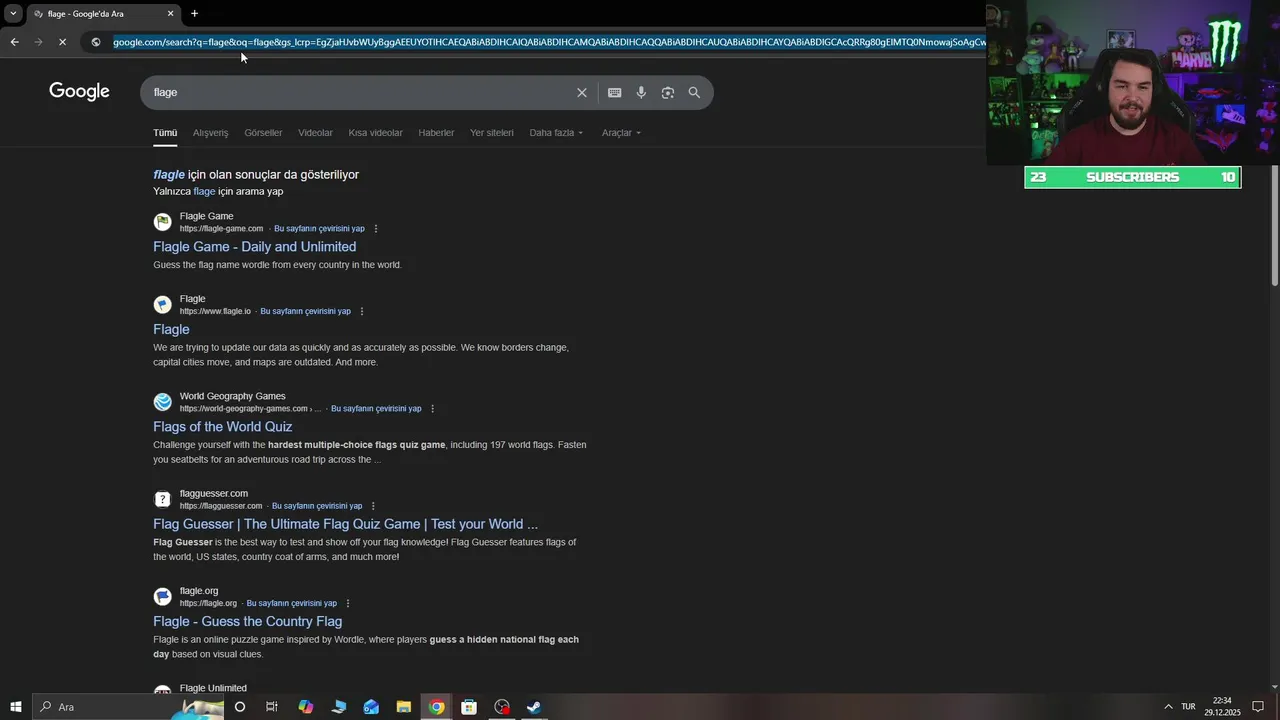The image size is (1280, 720).
Task: Expand Araçlar tools dropdown
Action: (x=621, y=132)
